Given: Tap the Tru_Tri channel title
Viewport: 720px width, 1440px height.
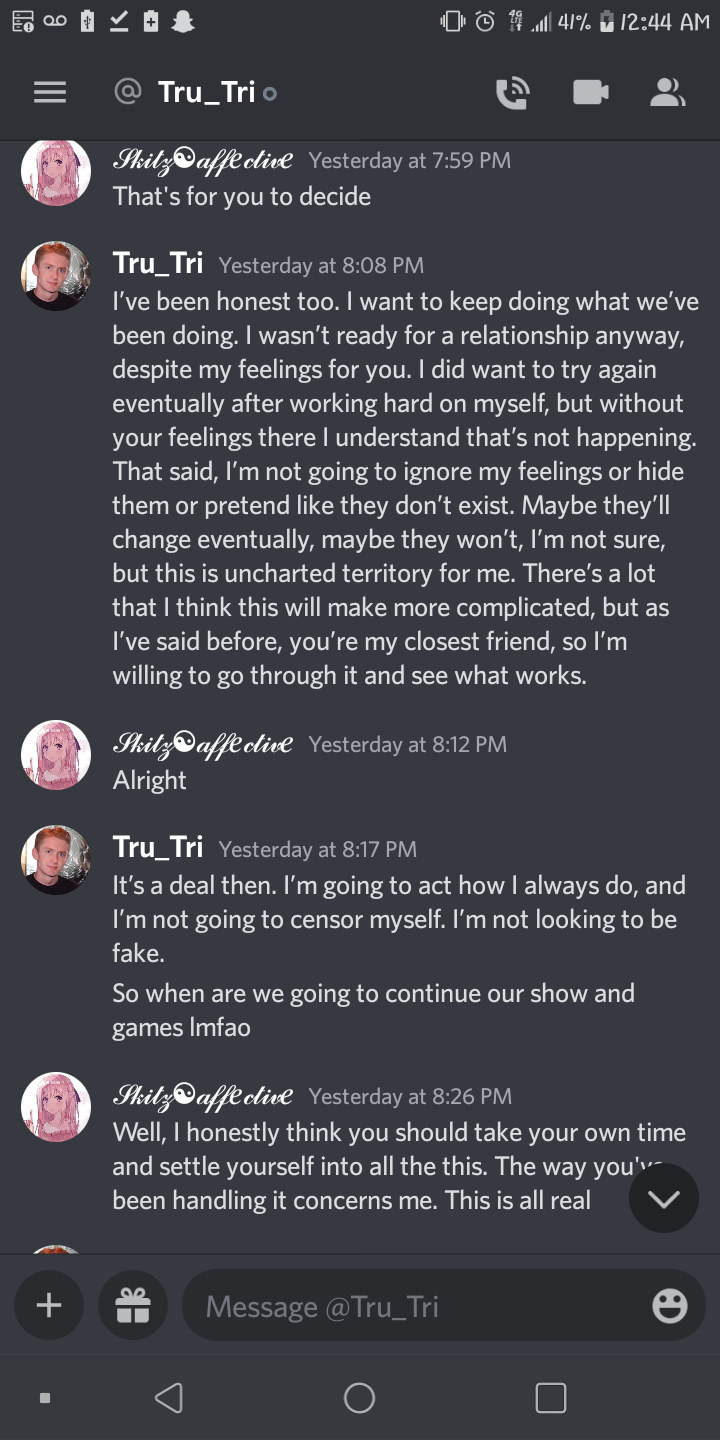Looking at the screenshot, I should 206,93.
